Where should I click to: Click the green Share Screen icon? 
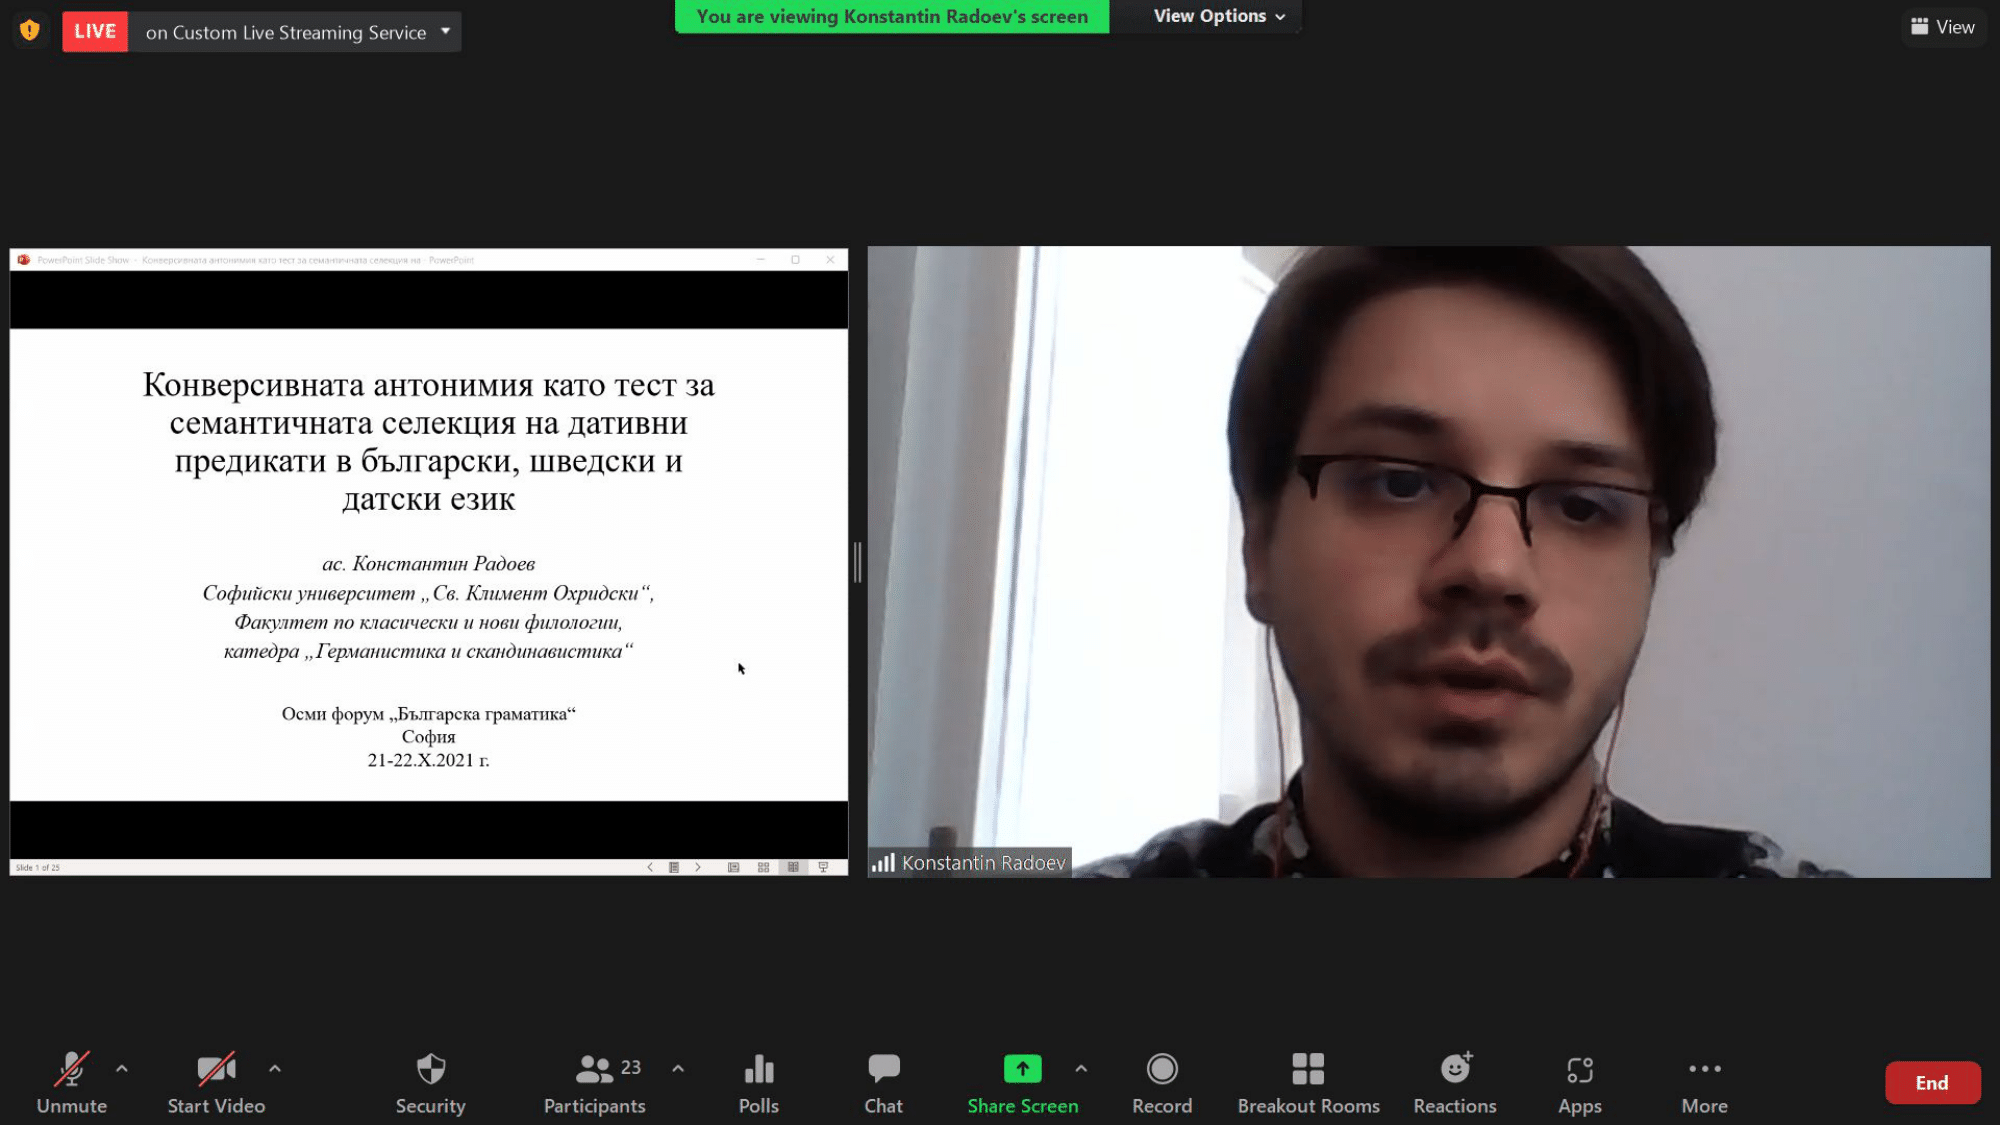[x=1022, y=1069]
